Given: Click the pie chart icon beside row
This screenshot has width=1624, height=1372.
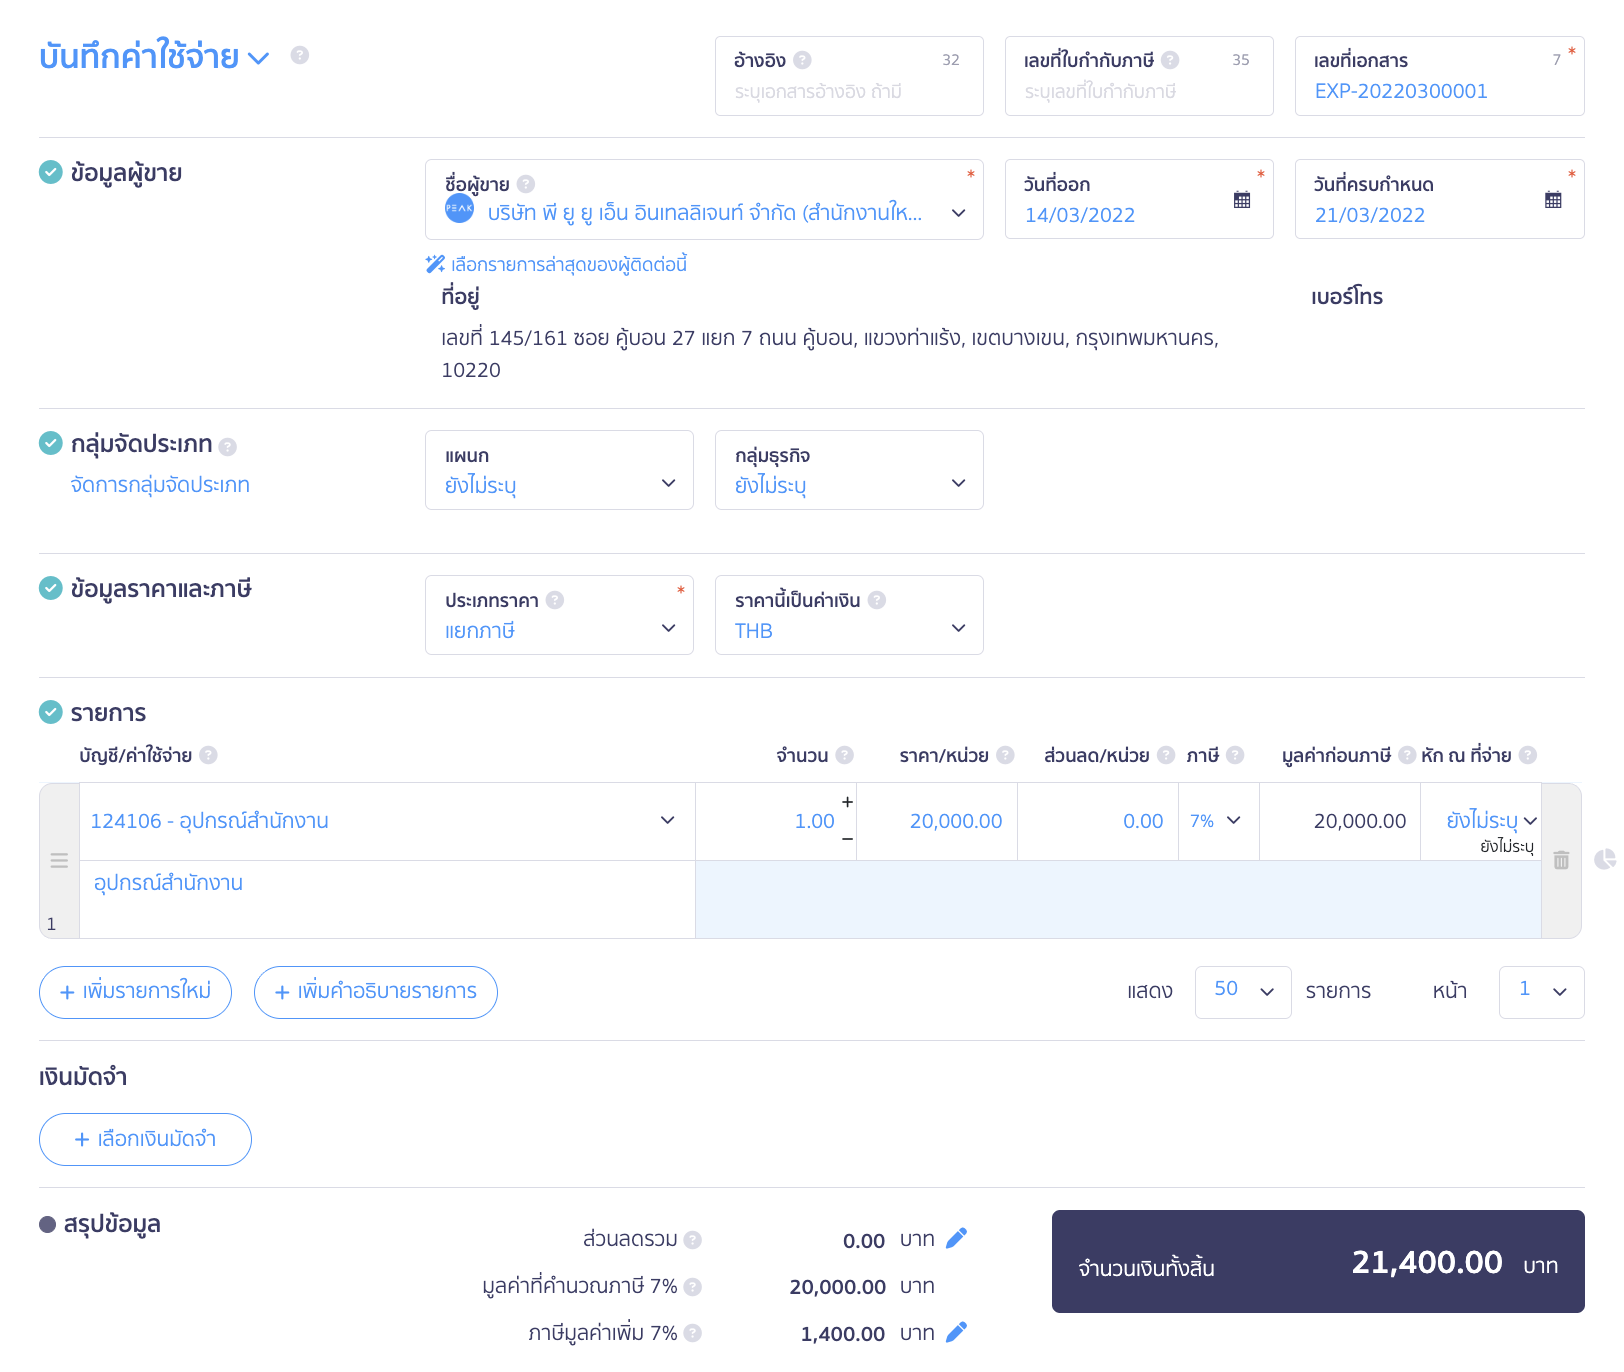Looking at the screenshot, I should point(1604,860).
